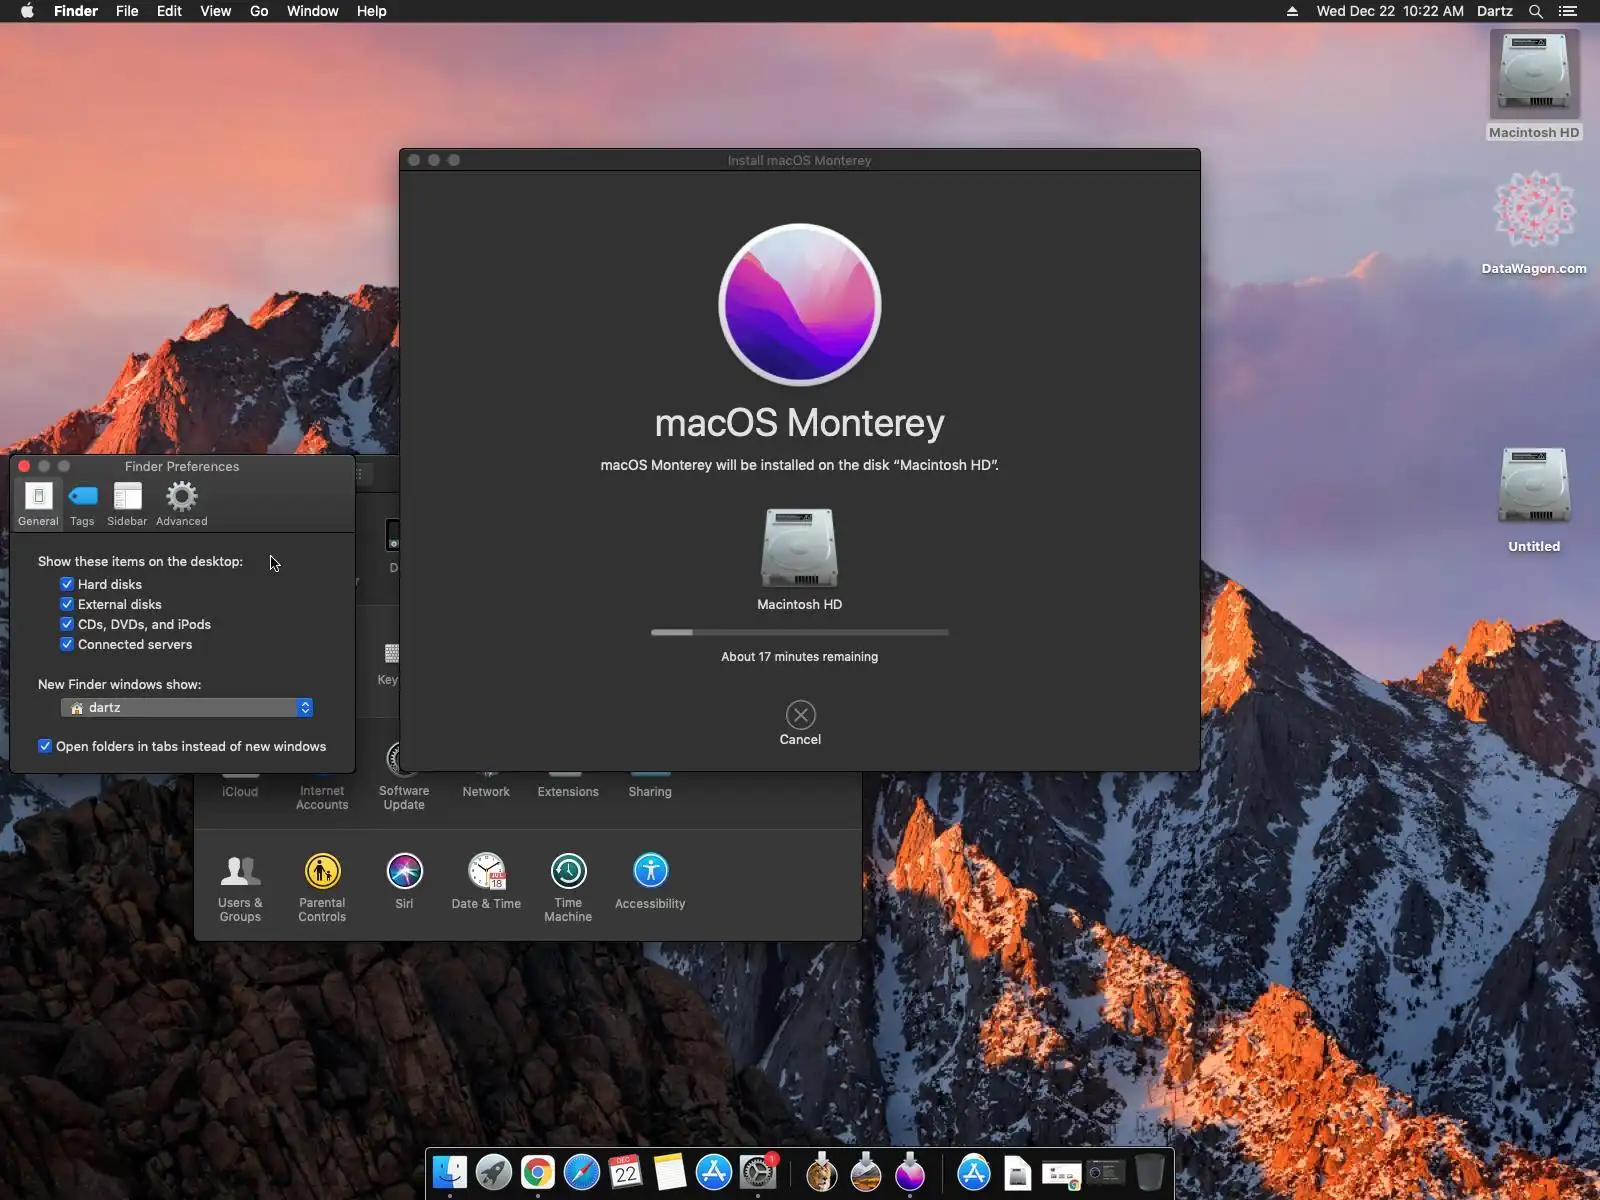Open the Apple menu

(27, 11)
